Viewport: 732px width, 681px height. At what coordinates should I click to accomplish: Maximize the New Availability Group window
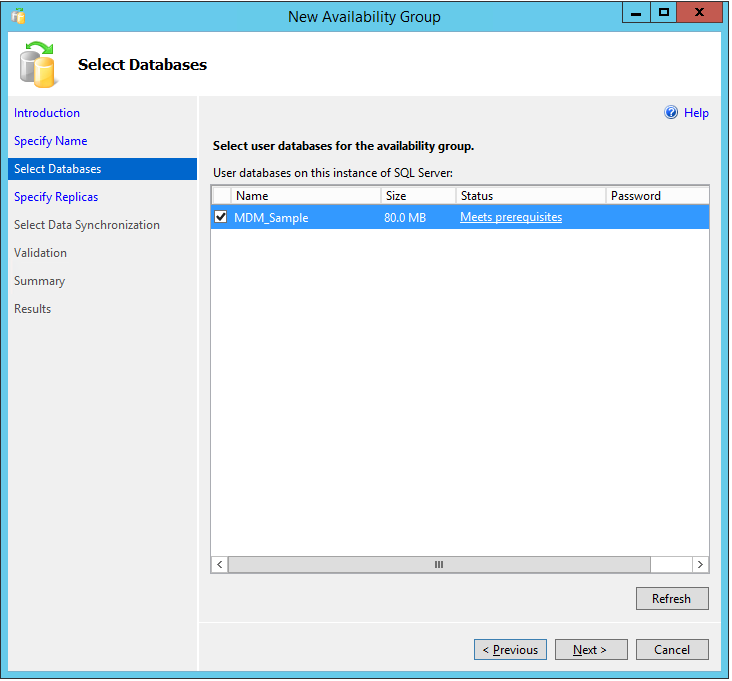(x=663, y=13)
